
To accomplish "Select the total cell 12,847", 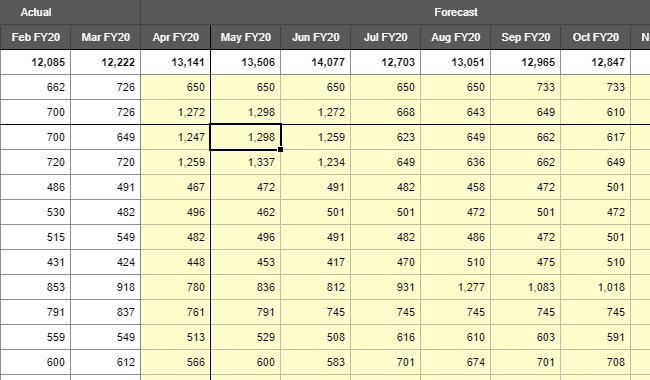I will (x=596, y=62).
